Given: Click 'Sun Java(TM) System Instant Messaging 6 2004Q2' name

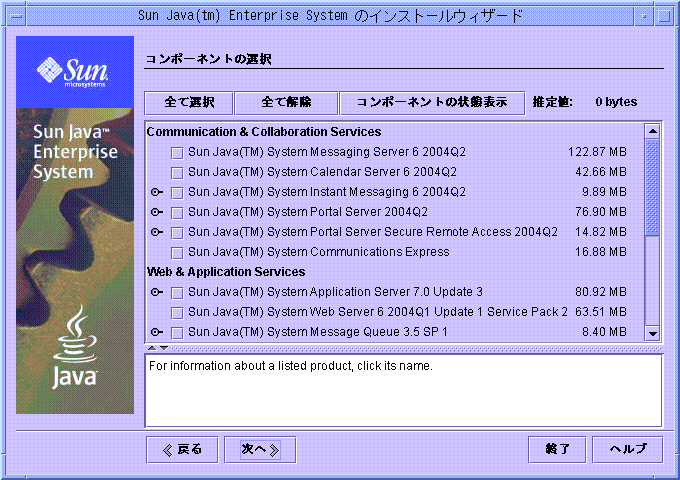Looking at the screenshot, I should click(327, 192).
